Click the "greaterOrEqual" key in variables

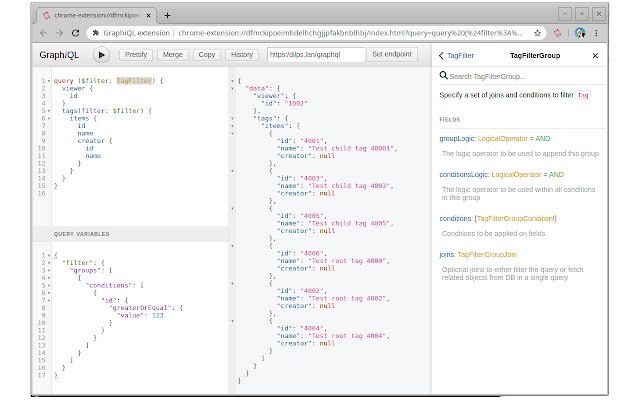142,308
